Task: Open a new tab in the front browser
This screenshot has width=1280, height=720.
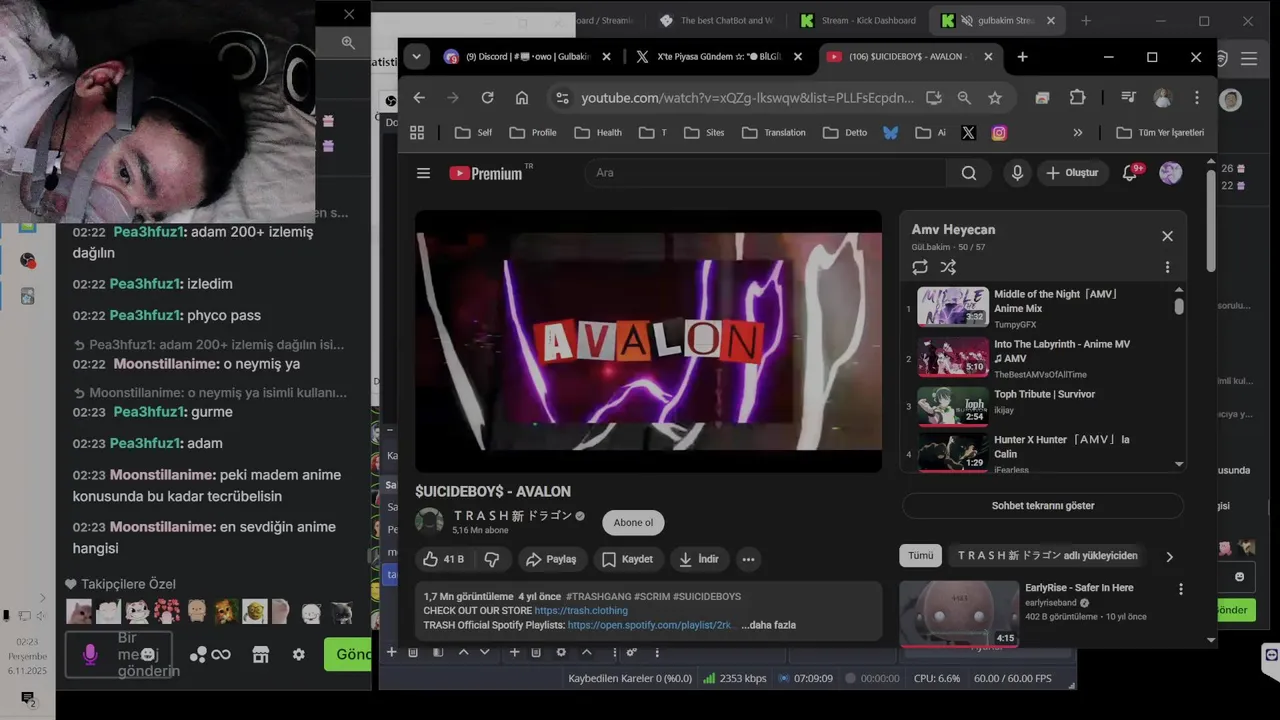Action: pos(1022,57)
